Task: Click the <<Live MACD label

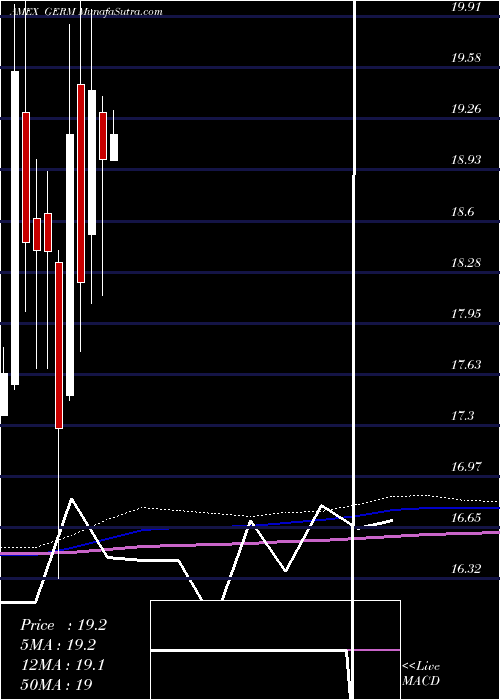Action: click(x=421, y=674)
